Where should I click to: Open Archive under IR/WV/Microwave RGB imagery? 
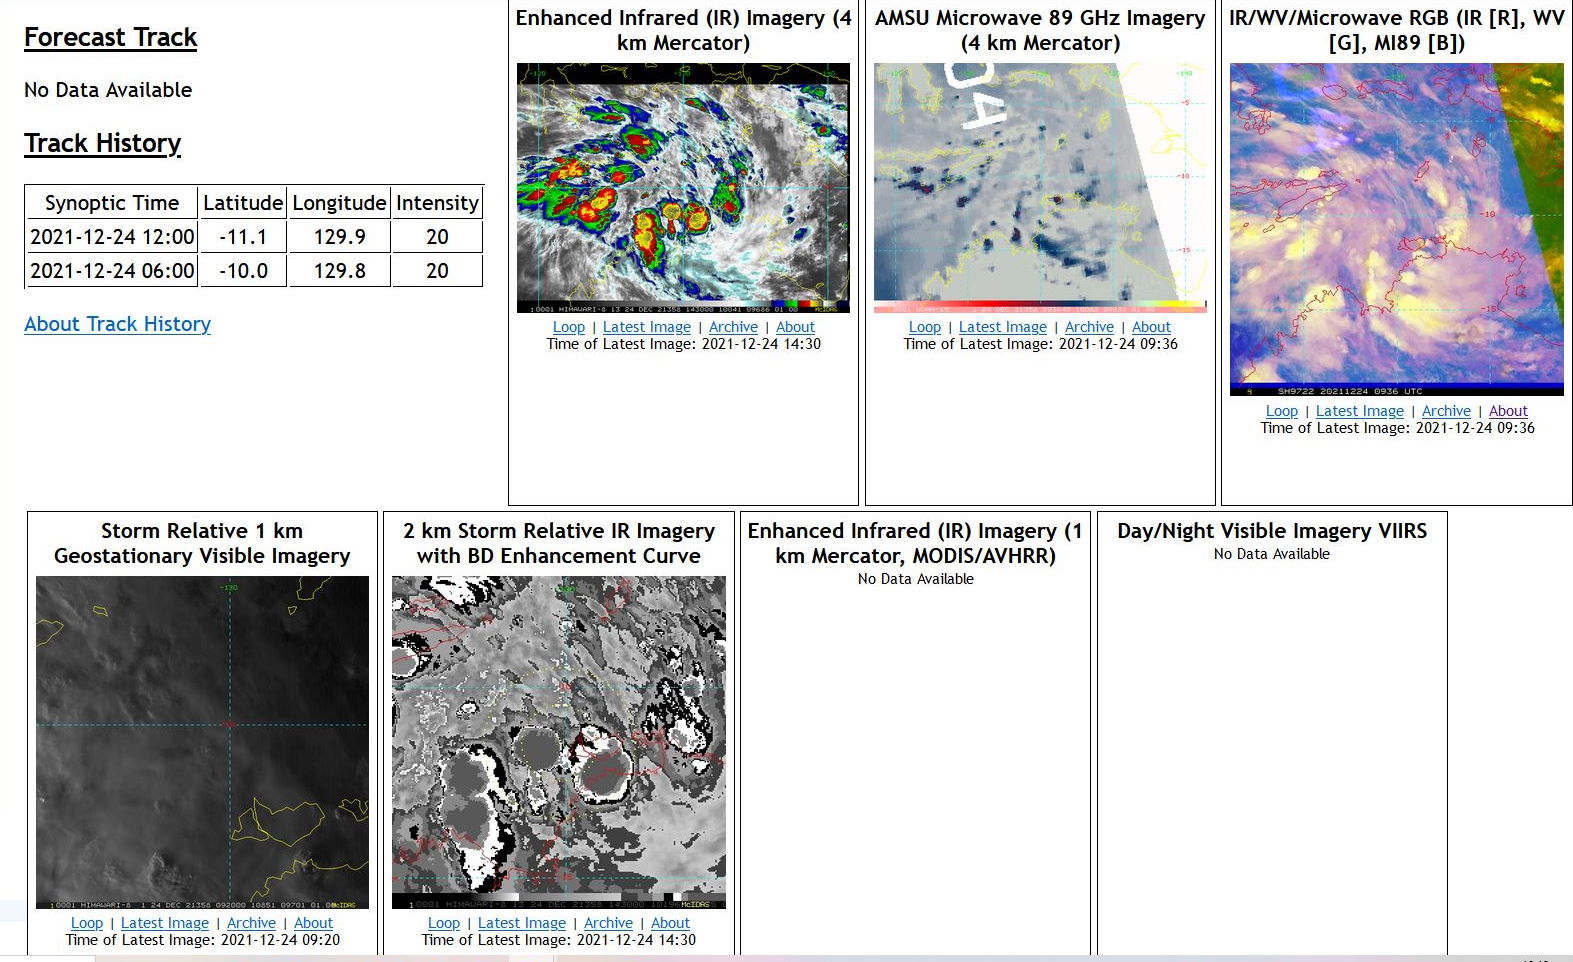tap(1446, 411)
